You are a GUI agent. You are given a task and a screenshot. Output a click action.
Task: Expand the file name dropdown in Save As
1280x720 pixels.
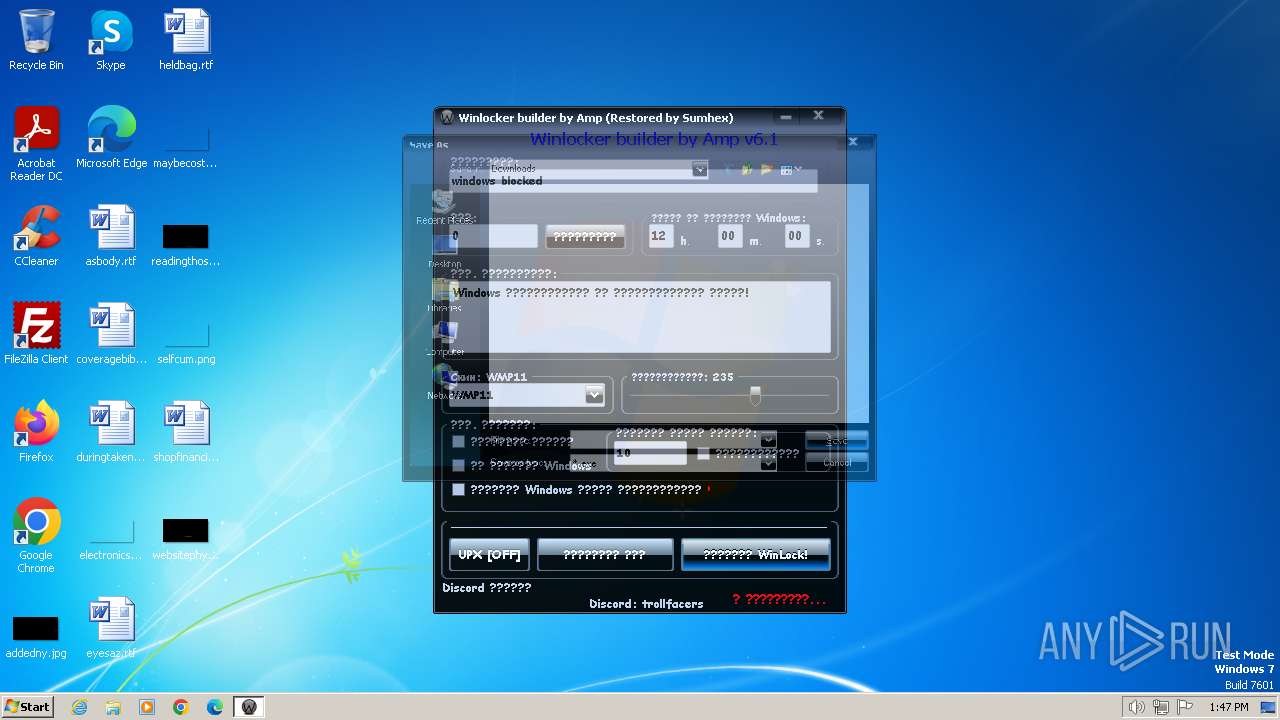click(x=768, y=441)
